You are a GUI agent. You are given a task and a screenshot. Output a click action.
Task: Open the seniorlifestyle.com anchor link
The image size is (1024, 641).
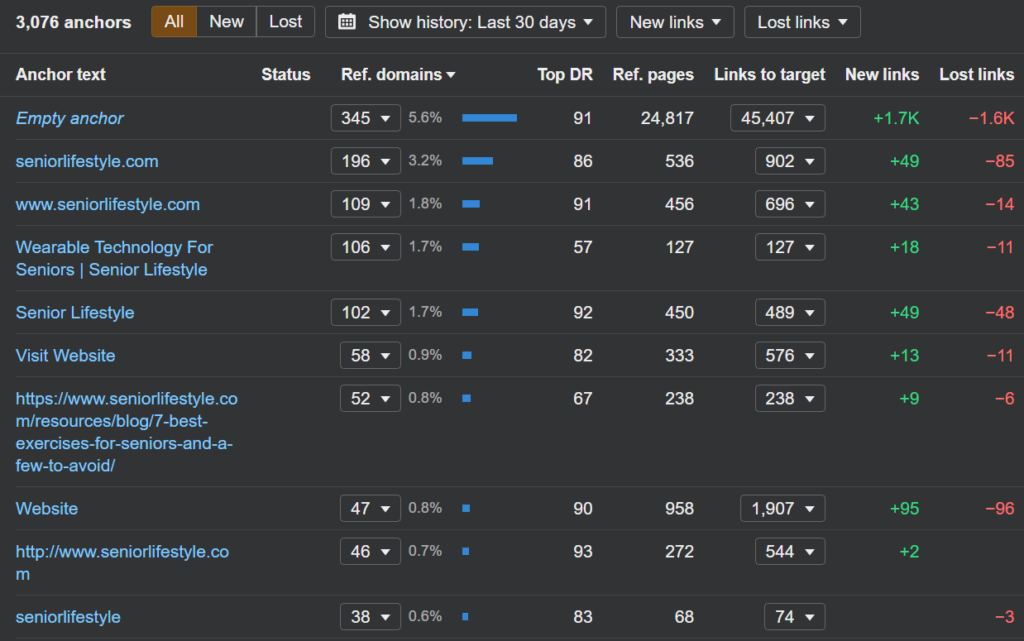pos(87,161)
